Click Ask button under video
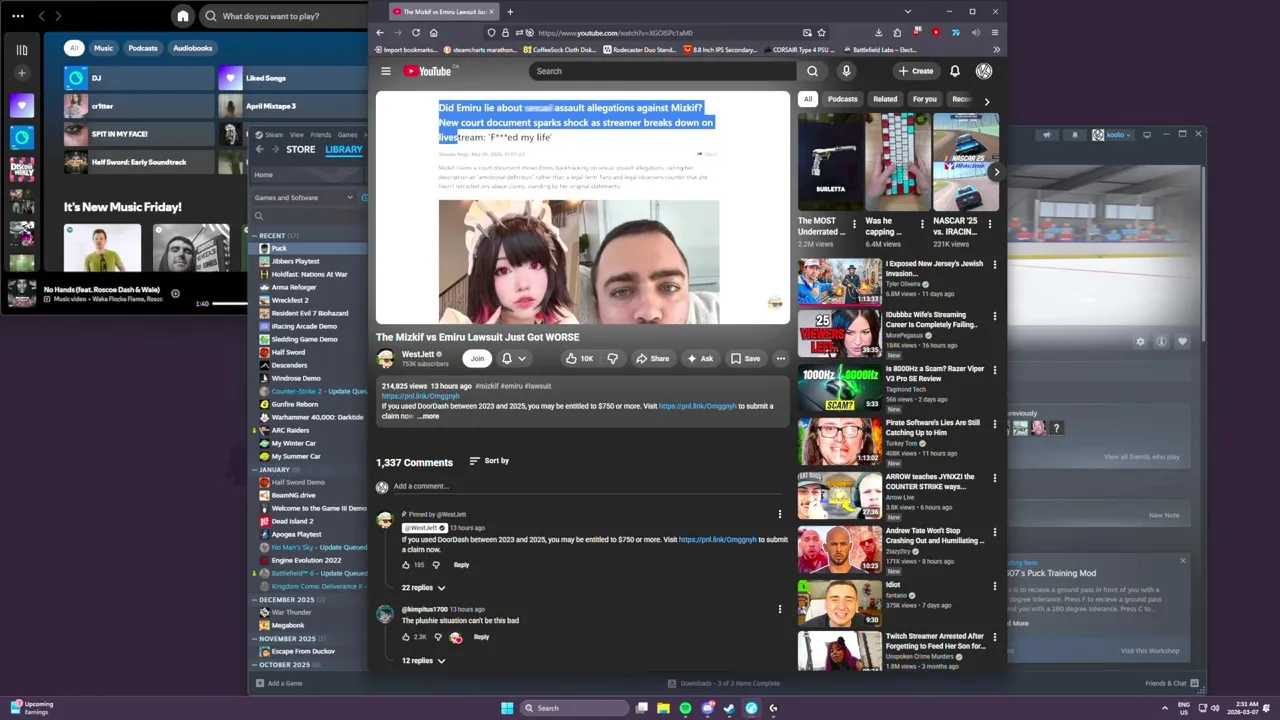Image resolution: width=1280 pixels, height=720 pixels. click(x=700, y=358)
